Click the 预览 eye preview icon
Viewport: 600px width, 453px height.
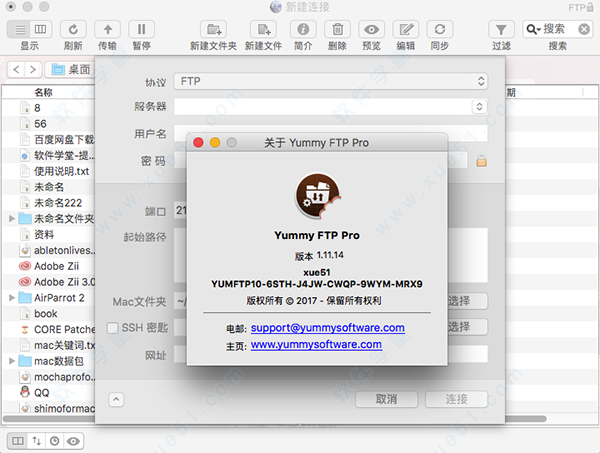[x=371, y=29]
